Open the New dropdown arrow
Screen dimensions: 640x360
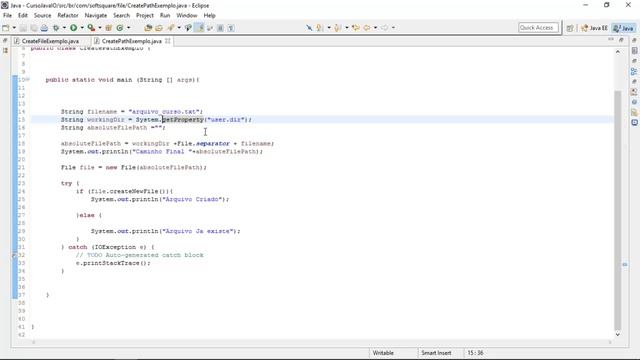coord(14,28)
